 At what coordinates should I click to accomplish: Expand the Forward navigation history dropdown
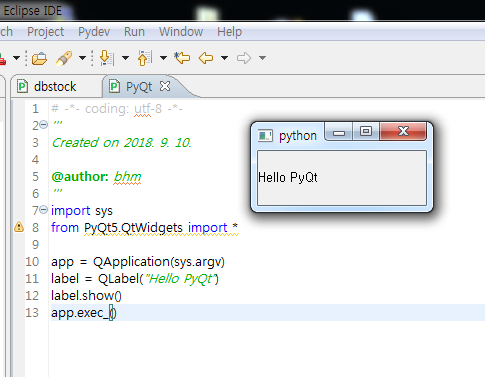point(263,58)
